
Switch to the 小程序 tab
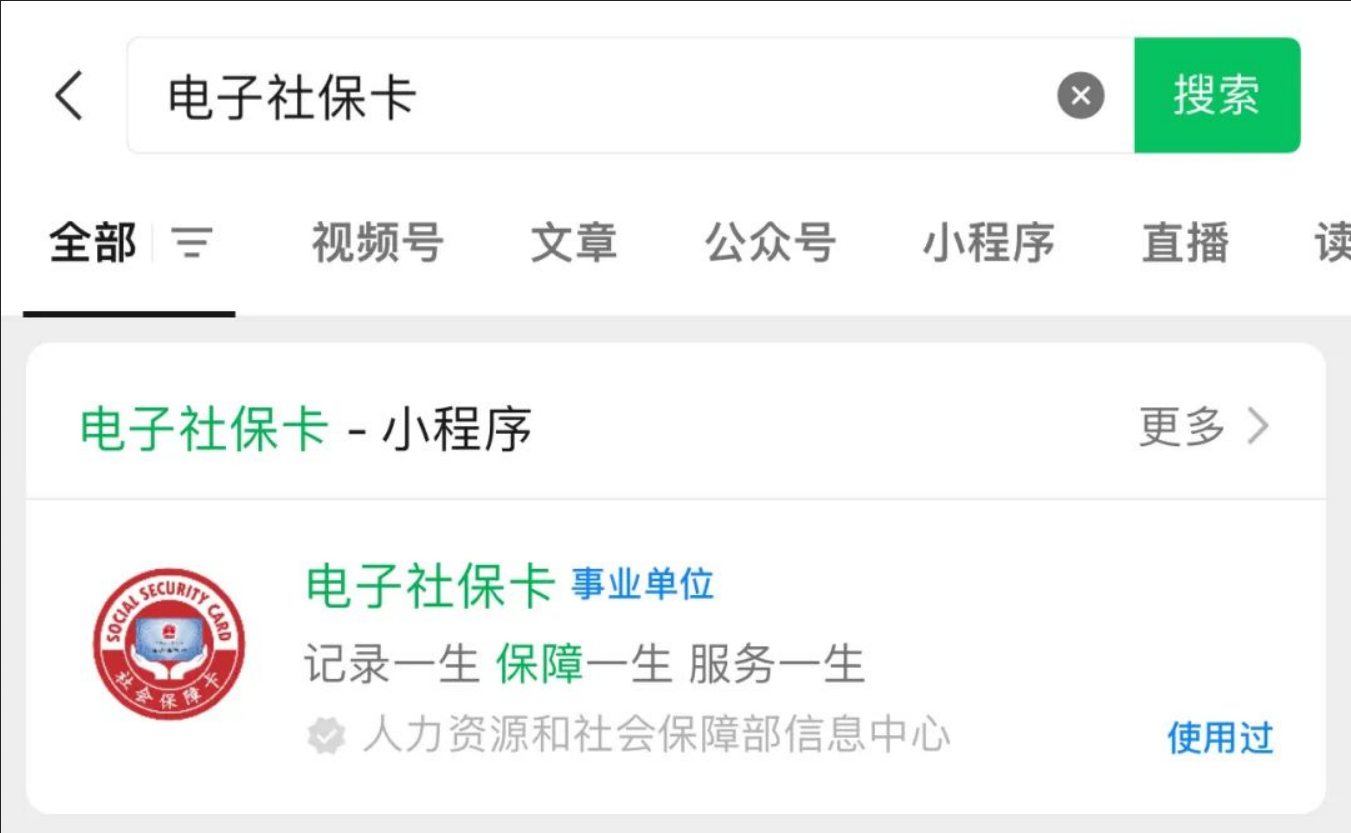pos(988,243)
